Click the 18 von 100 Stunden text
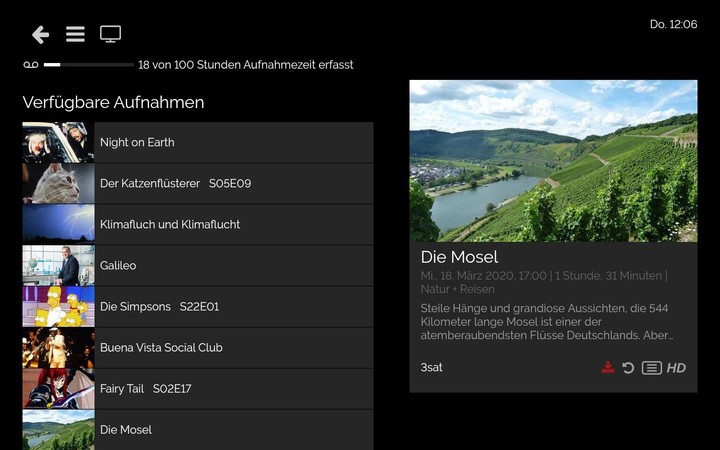The height and width of the screenshot is (450, 720). (x=246, y=65)
